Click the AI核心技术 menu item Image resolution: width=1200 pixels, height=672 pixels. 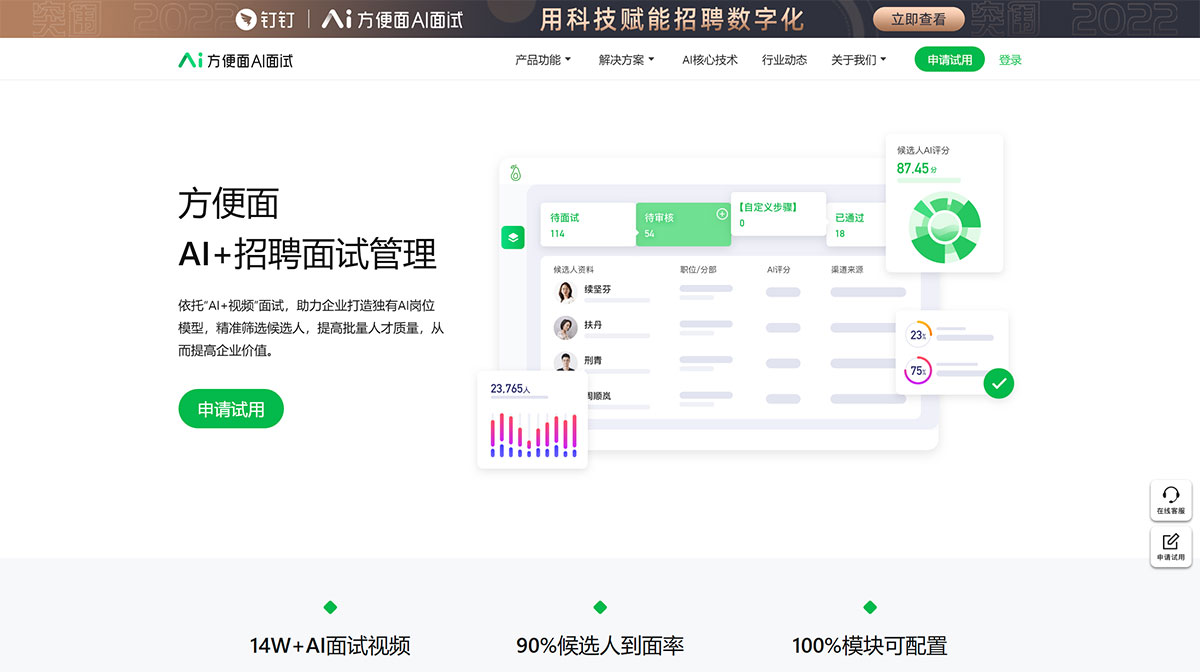(x=709, y=59)
